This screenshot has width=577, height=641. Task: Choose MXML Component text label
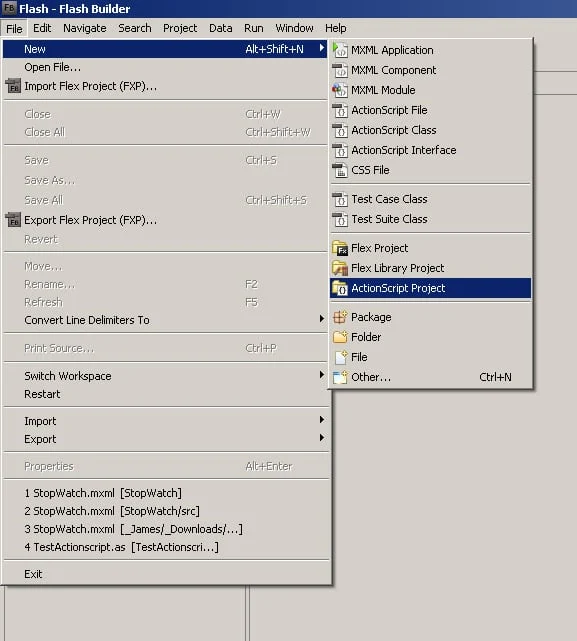click(x=393, y=70)
